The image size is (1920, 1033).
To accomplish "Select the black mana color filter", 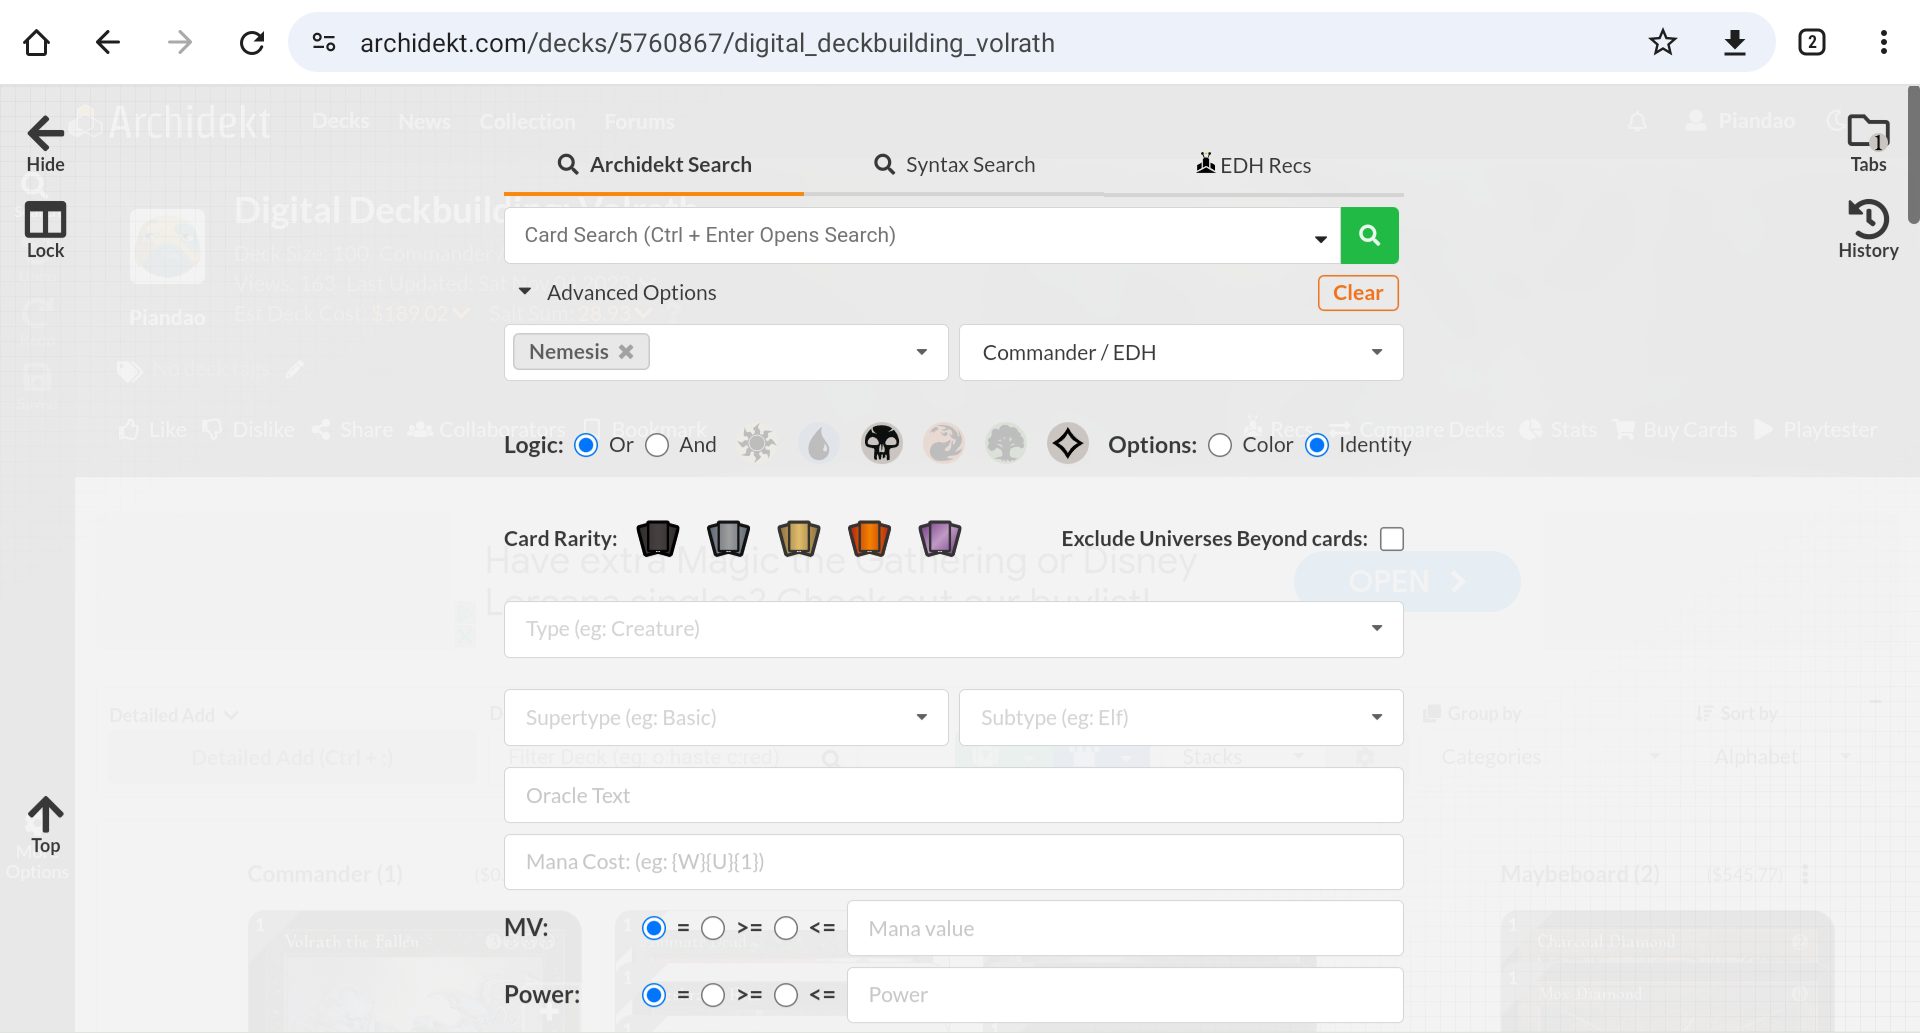I will pos(881,443).
